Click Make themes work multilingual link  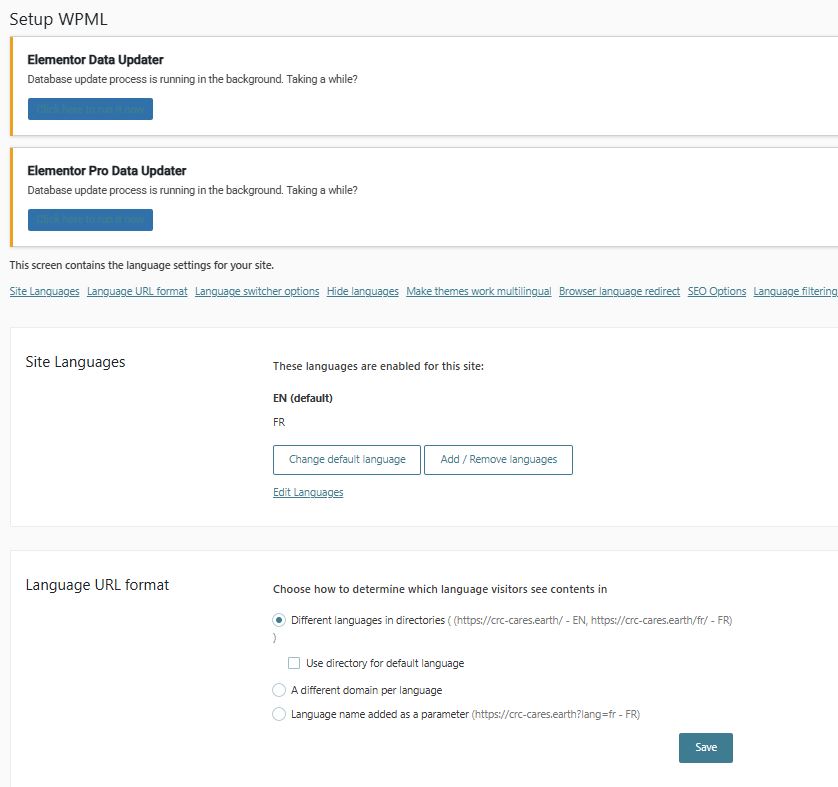(x=478, y=292)
